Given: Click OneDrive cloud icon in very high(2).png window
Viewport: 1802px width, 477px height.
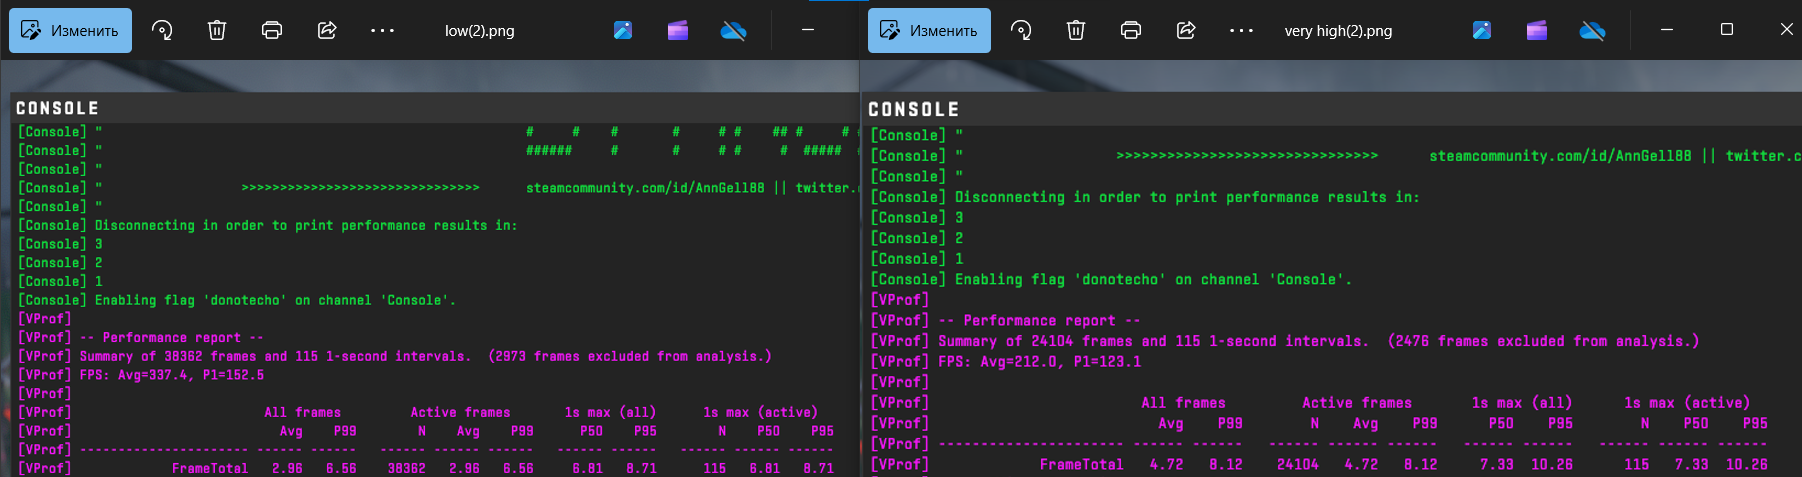Looking at the screenshot, I should 1592,30.
